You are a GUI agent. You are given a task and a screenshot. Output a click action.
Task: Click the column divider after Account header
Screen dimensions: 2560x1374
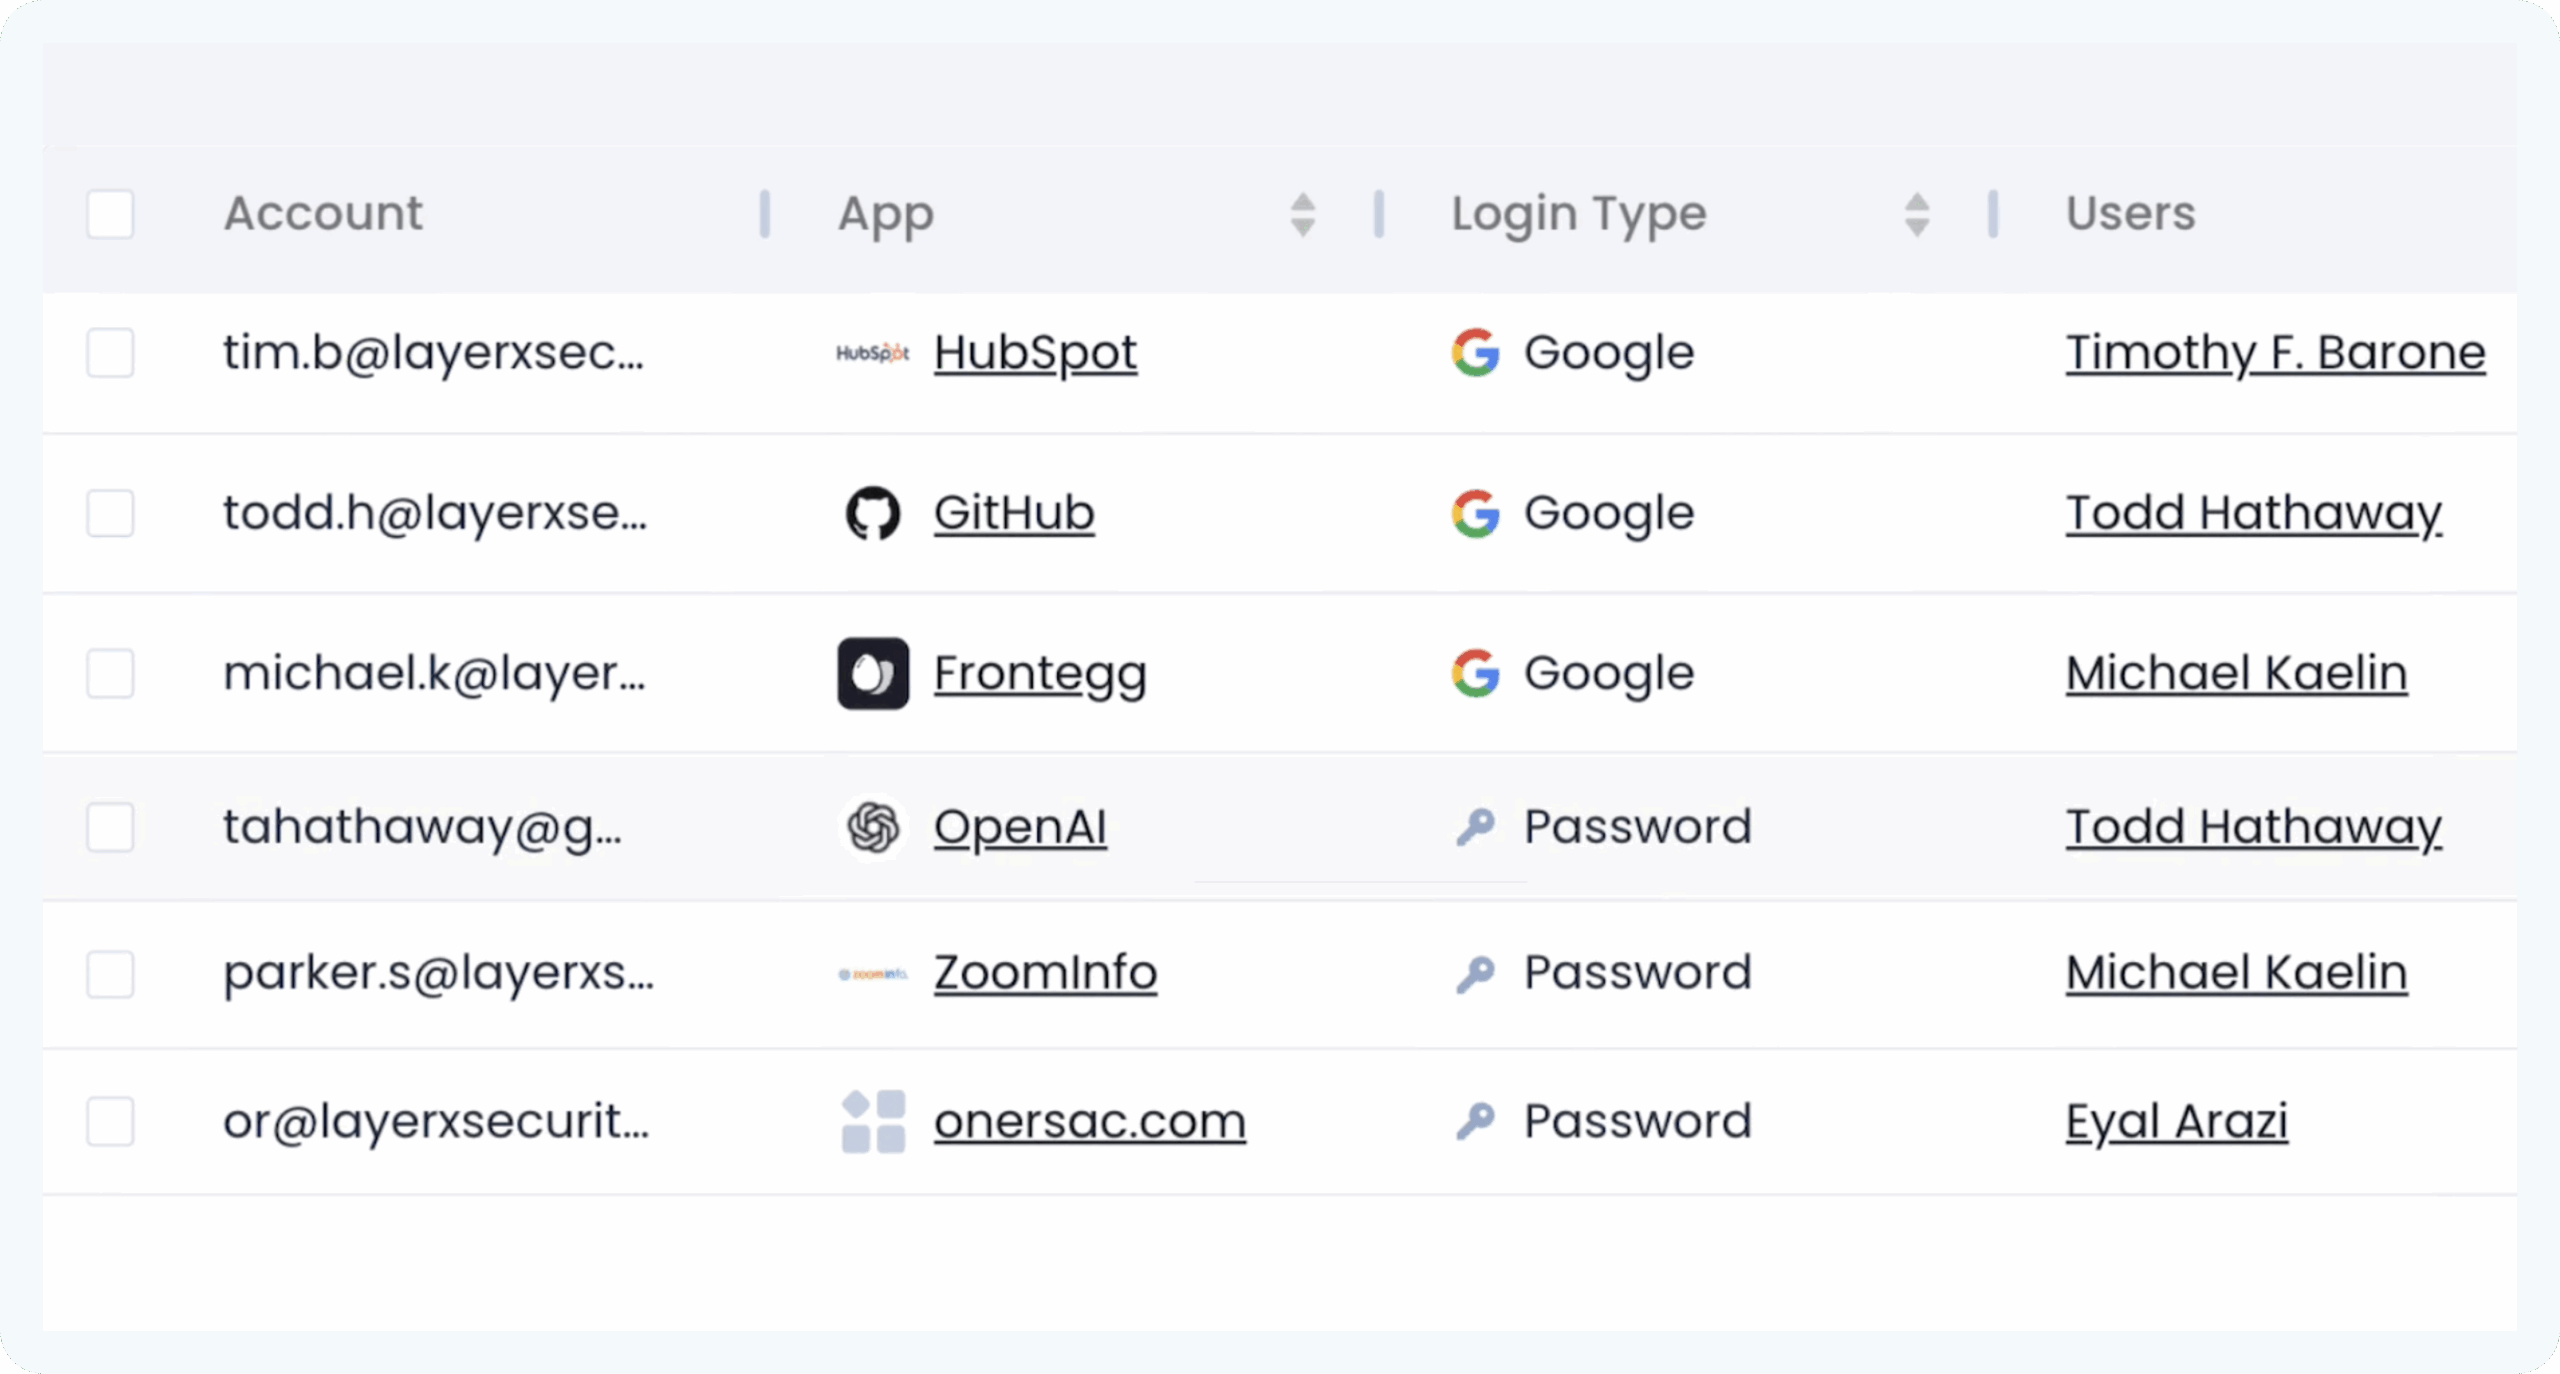(x=765, y=214)
